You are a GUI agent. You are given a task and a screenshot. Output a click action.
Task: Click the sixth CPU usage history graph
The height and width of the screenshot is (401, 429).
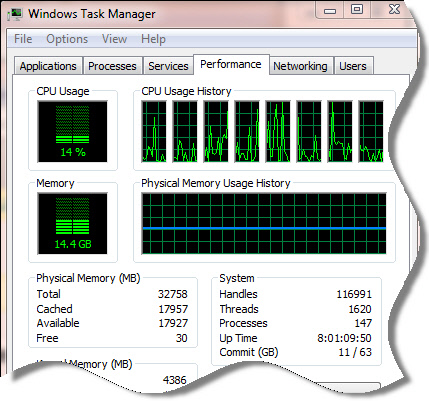coord(309,132)
